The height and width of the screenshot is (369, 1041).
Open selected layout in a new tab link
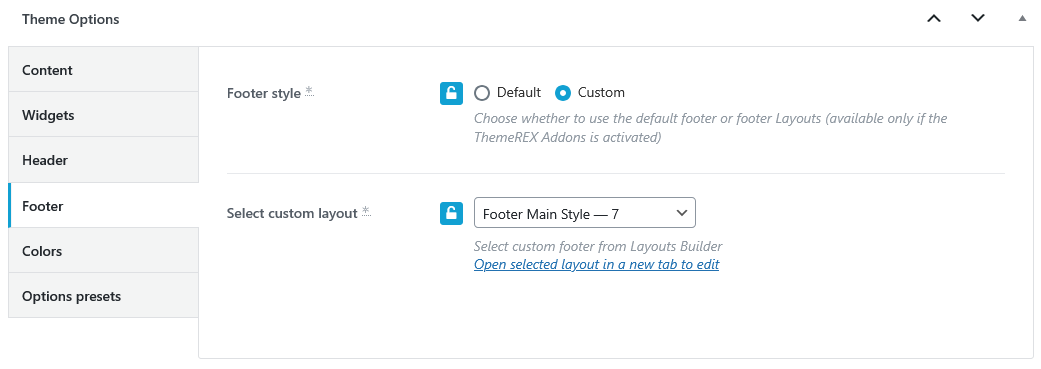click(596, 264)
